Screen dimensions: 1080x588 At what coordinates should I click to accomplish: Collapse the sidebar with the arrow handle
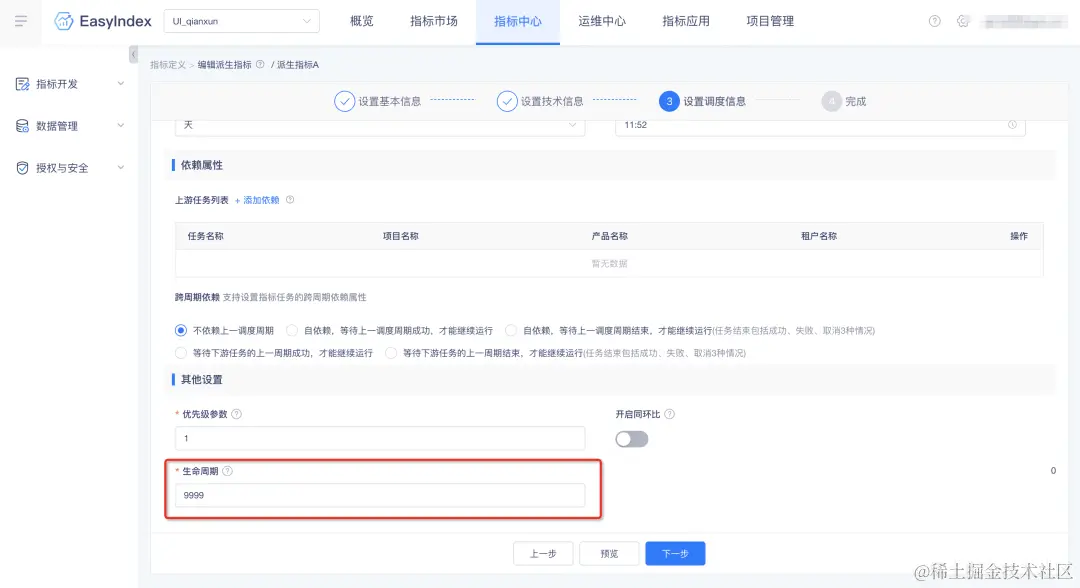(x=134, y=54)
